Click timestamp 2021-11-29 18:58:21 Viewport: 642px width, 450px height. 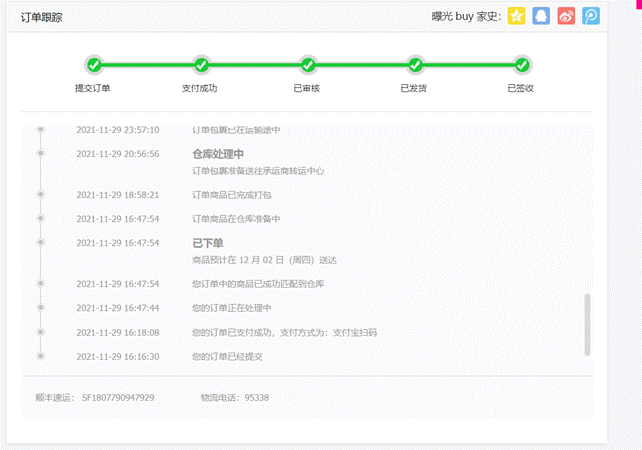click(118, 195)
